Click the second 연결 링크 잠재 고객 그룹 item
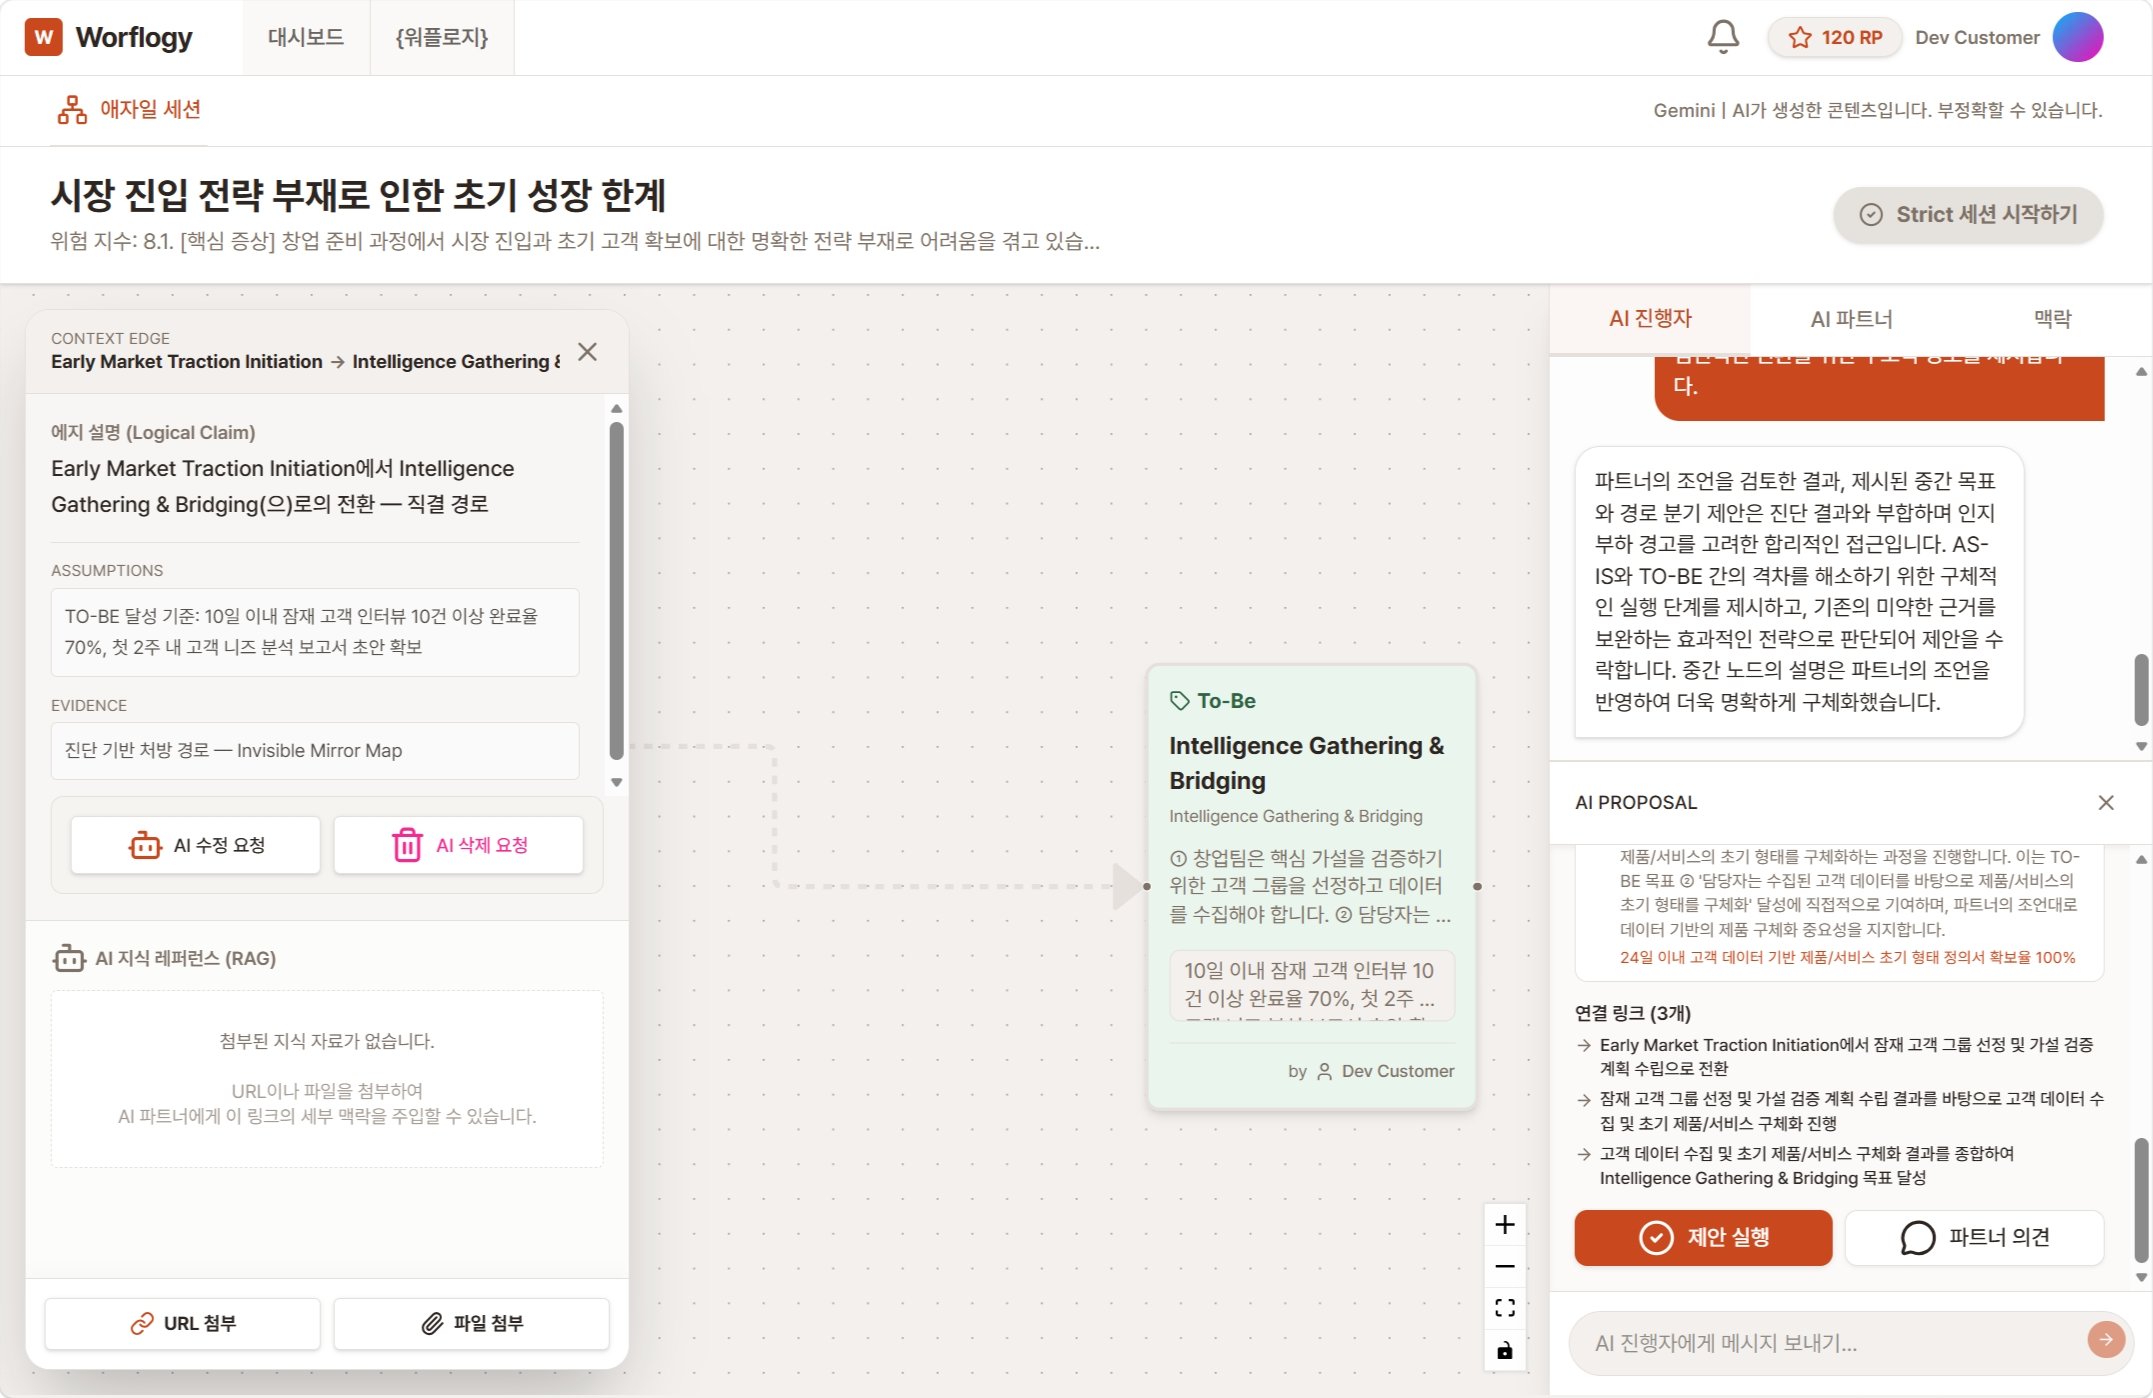Viewport: 2153px width, 1398px height. pyautogui.click(x=1840, y=1111)
